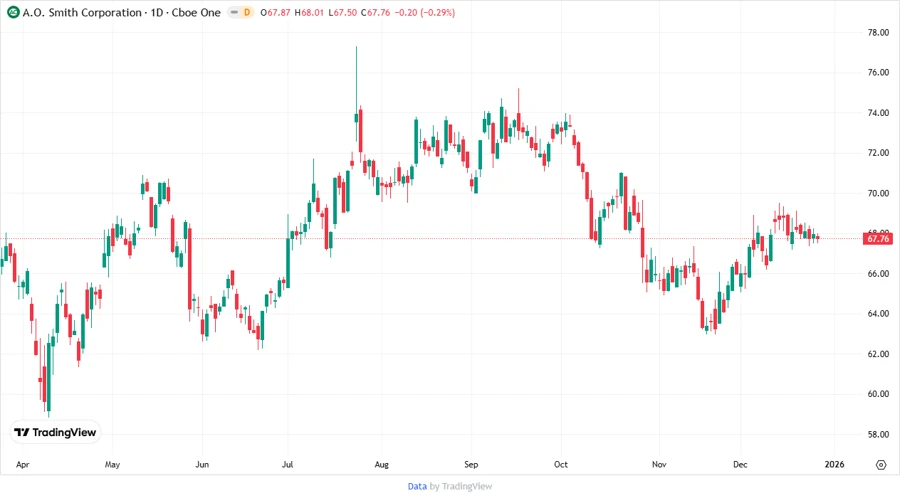Click the Nov label on time axis
This screenshot has height=498, width=900.
(x=659, y=465)
